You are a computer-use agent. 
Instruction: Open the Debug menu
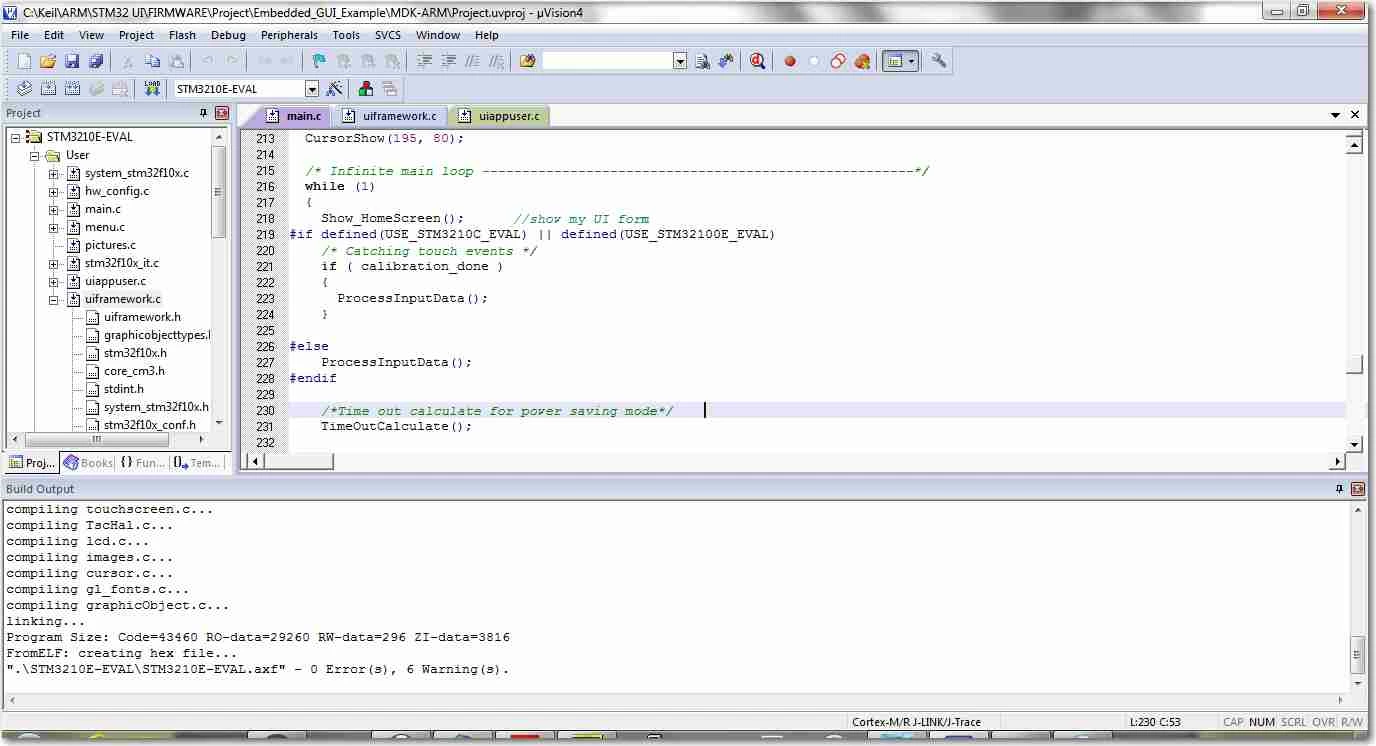tap(228, 35)
